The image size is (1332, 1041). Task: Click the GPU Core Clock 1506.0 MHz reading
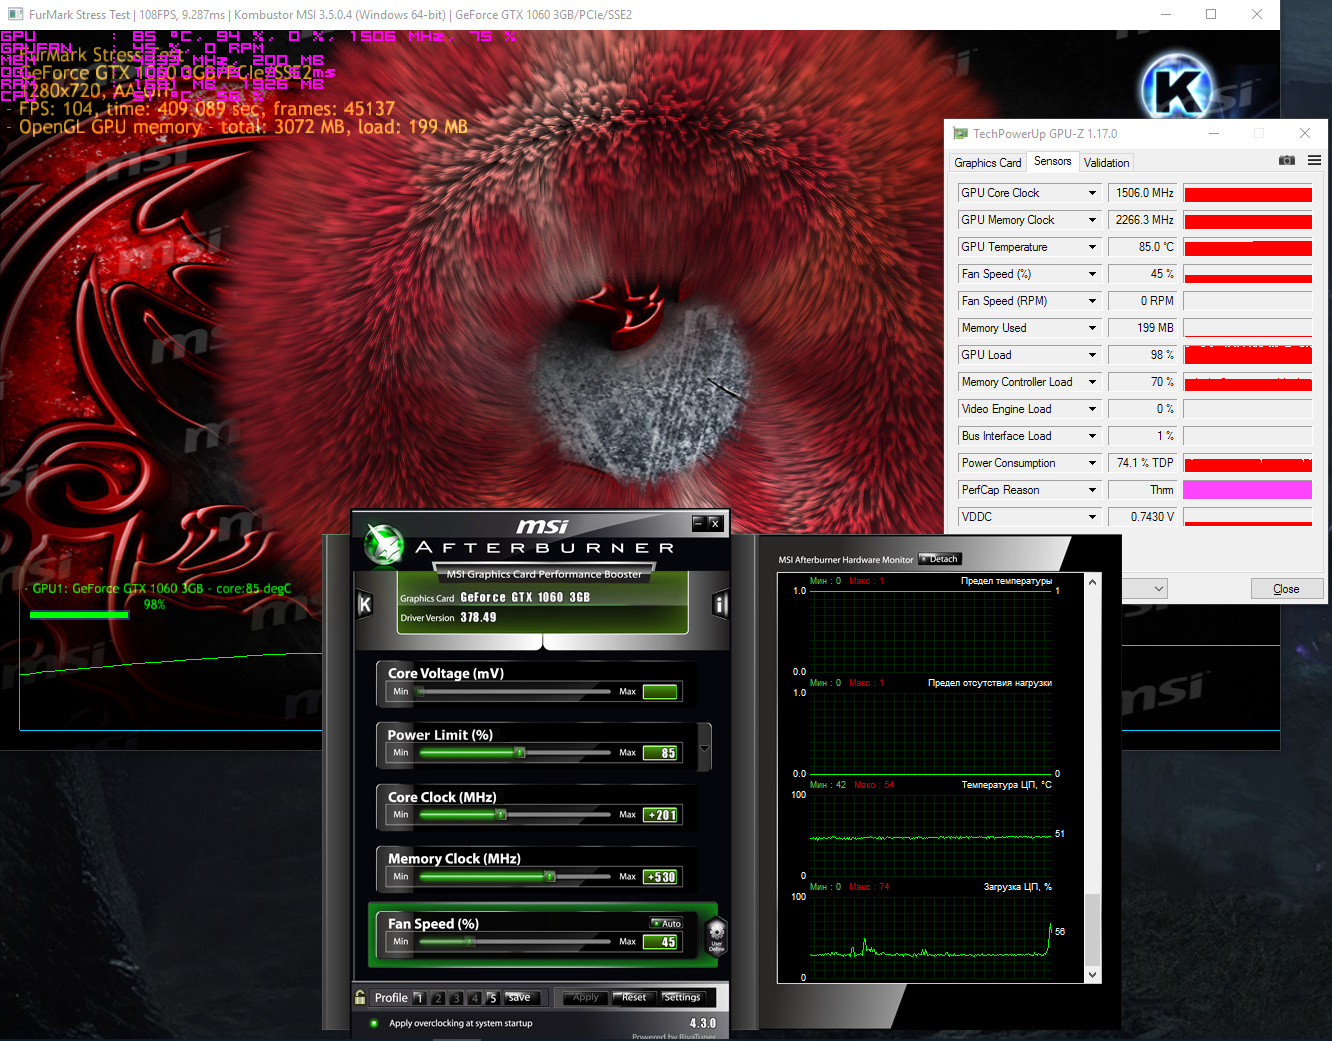click(x=1142, y=193)
